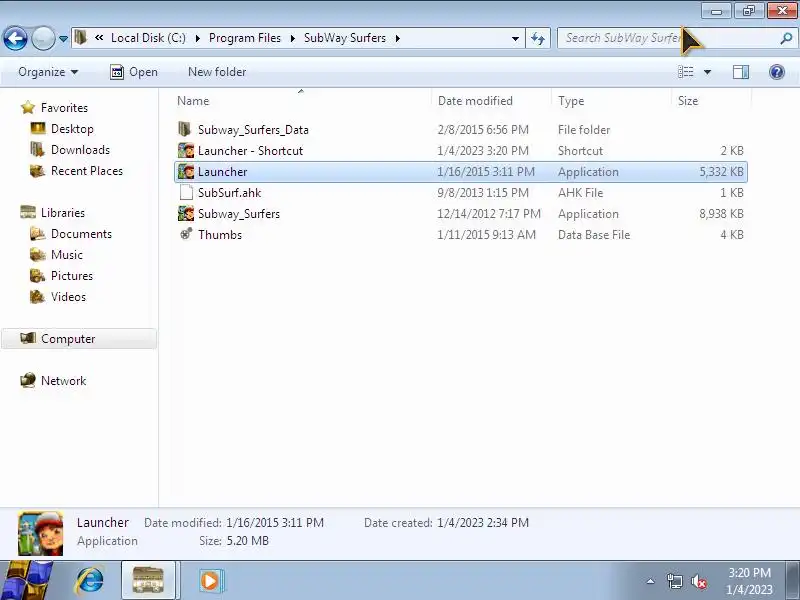Open the Music library
The height and width of the screenshot is (600, 800).
pyautogui.click(x=67, y=255)
